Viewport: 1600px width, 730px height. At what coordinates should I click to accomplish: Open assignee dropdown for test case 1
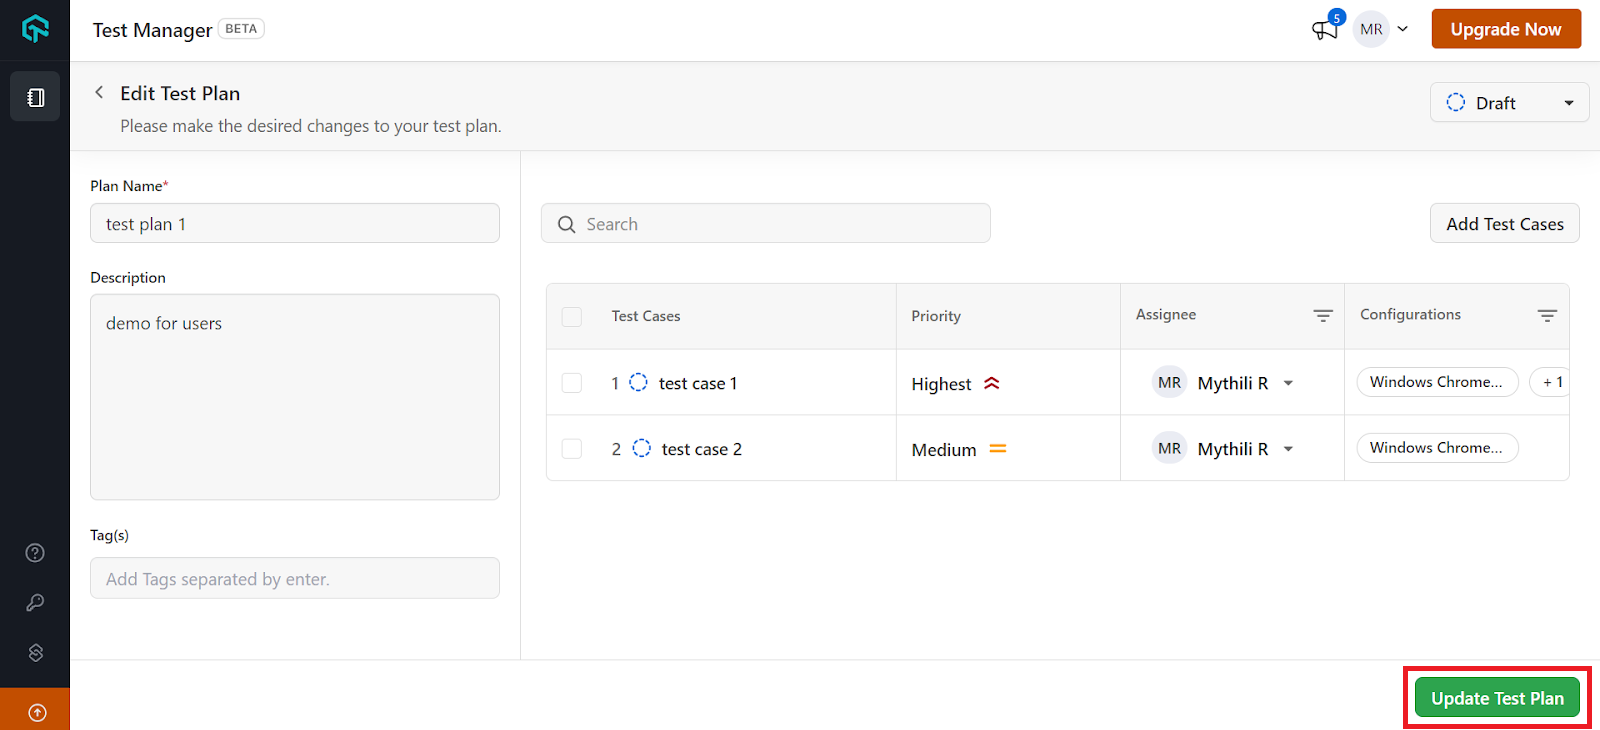[x=1288, y=383]
